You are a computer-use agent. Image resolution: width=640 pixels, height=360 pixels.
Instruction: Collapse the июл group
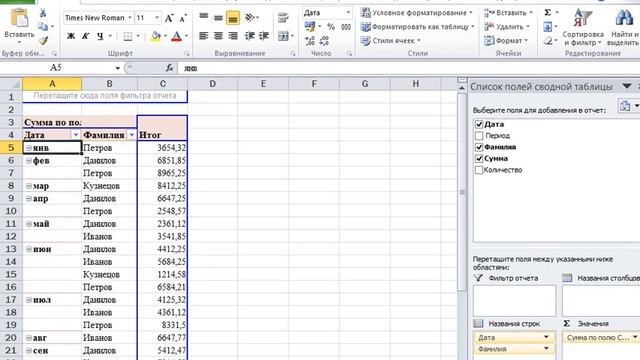(29, 300)
